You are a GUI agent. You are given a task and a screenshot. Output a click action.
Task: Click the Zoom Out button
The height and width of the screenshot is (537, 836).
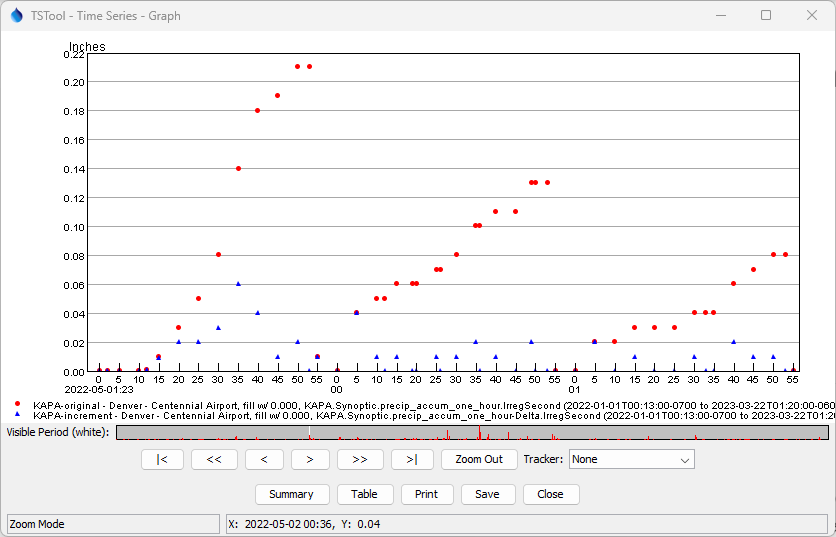coord(479,459)
